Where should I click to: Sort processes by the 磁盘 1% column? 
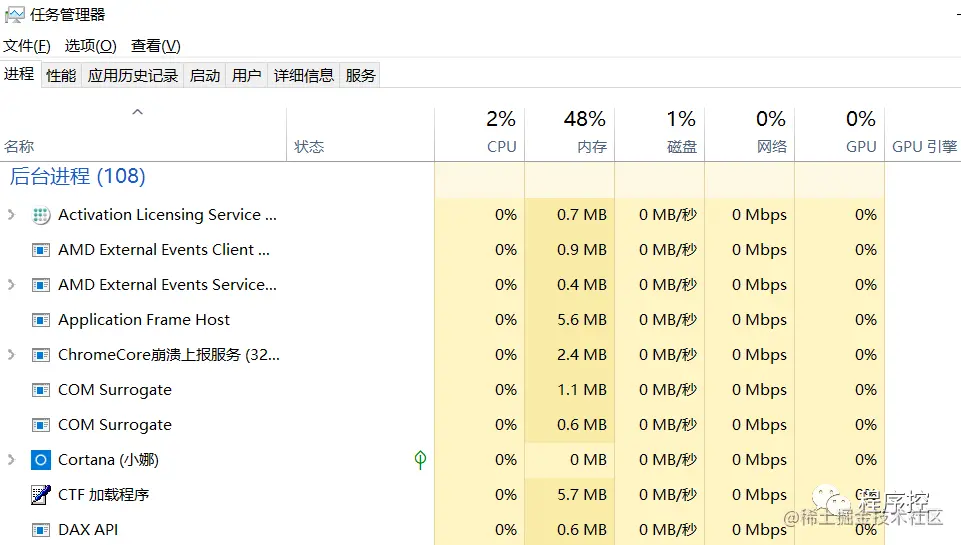click(659, 135)
